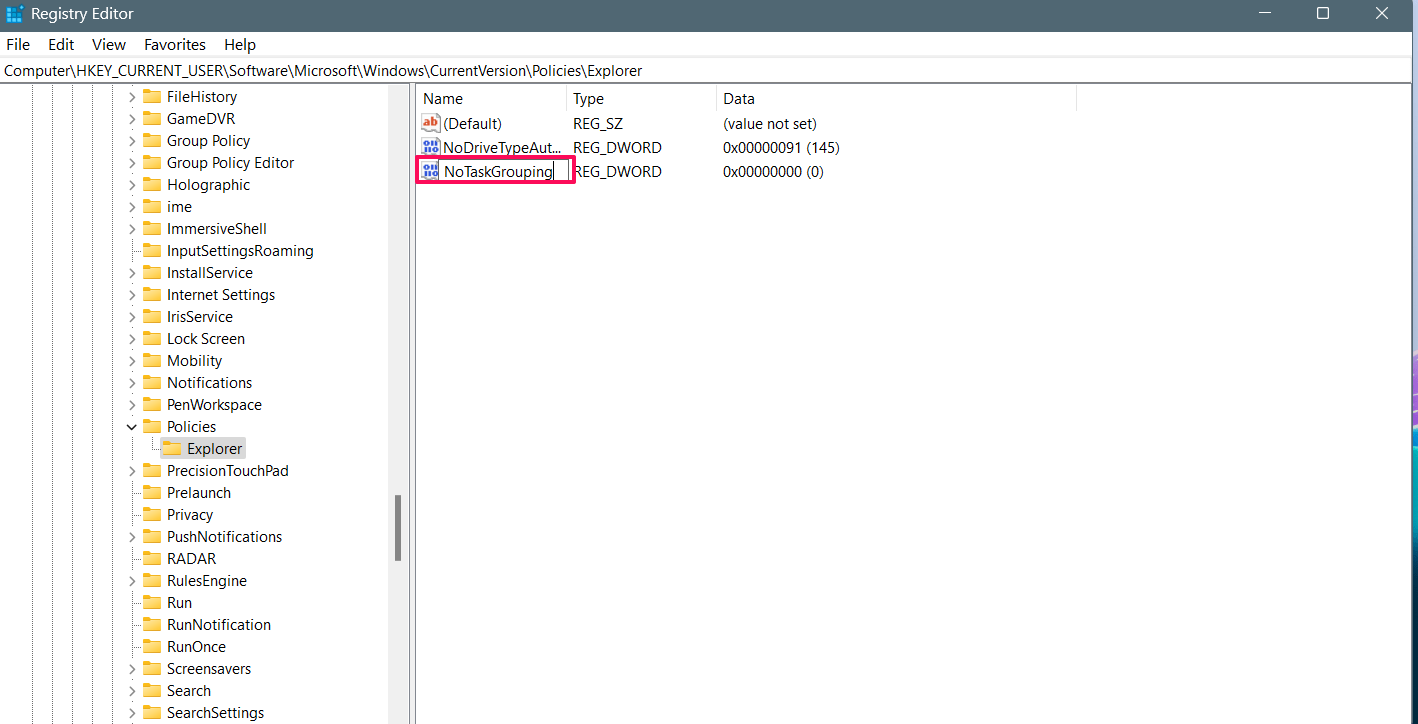Expand the Internet Settings key

point(132,295)
